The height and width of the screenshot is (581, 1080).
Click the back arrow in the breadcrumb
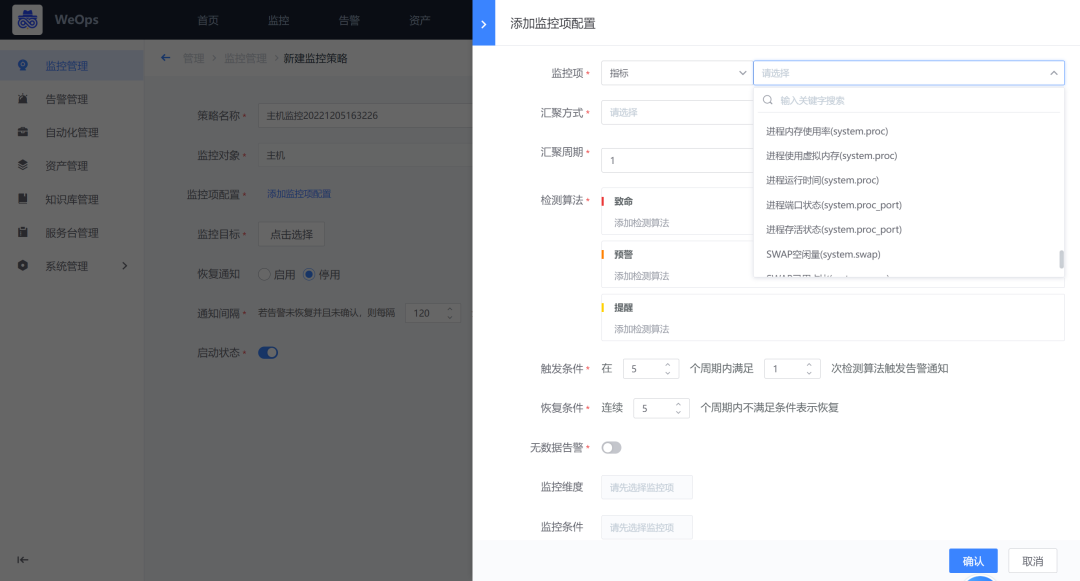[x=165, y=58]
